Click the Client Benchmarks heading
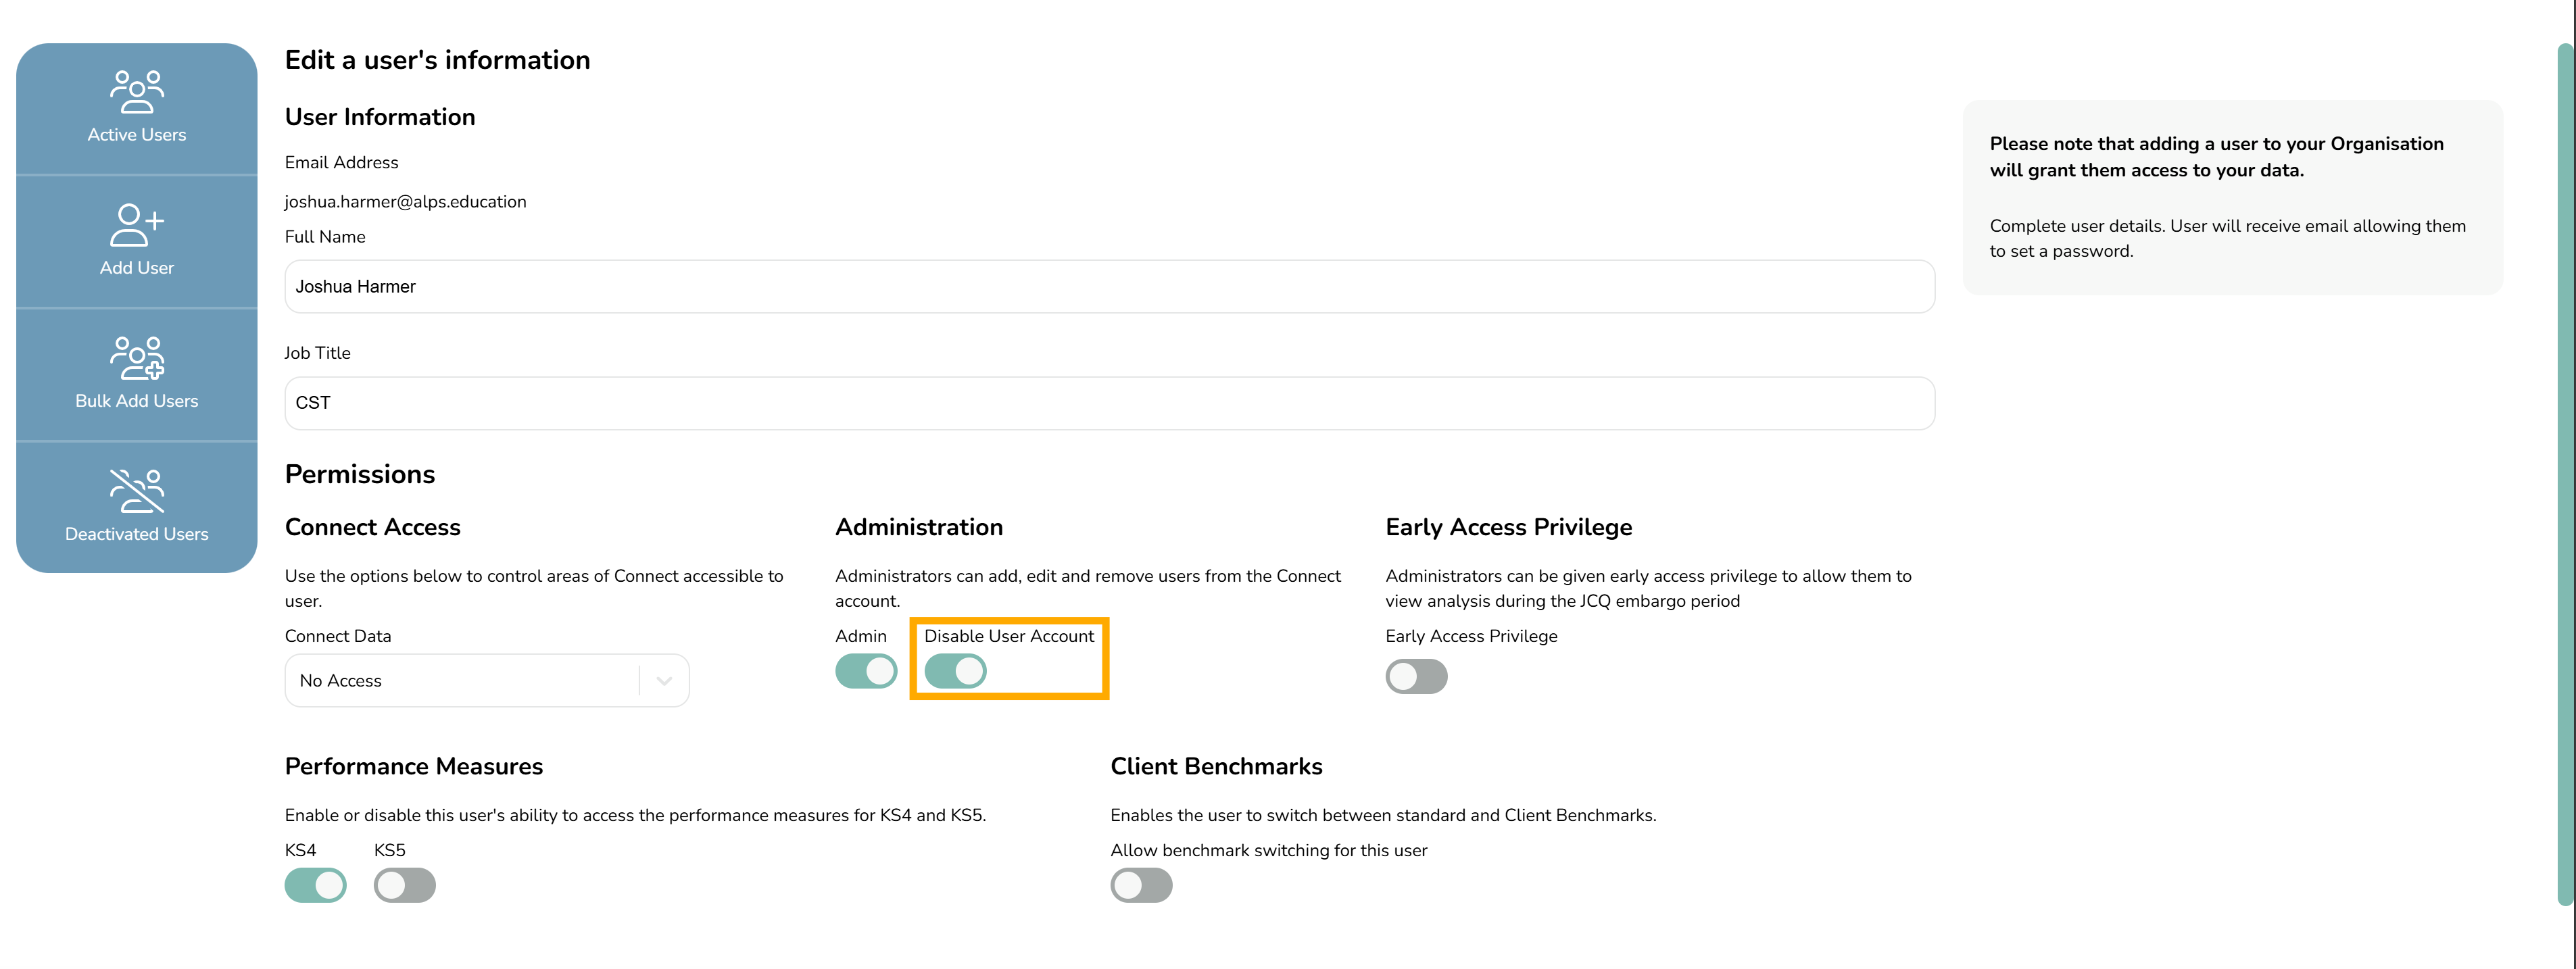Viewport: 2576px width, 969px height. point(1216,767)
